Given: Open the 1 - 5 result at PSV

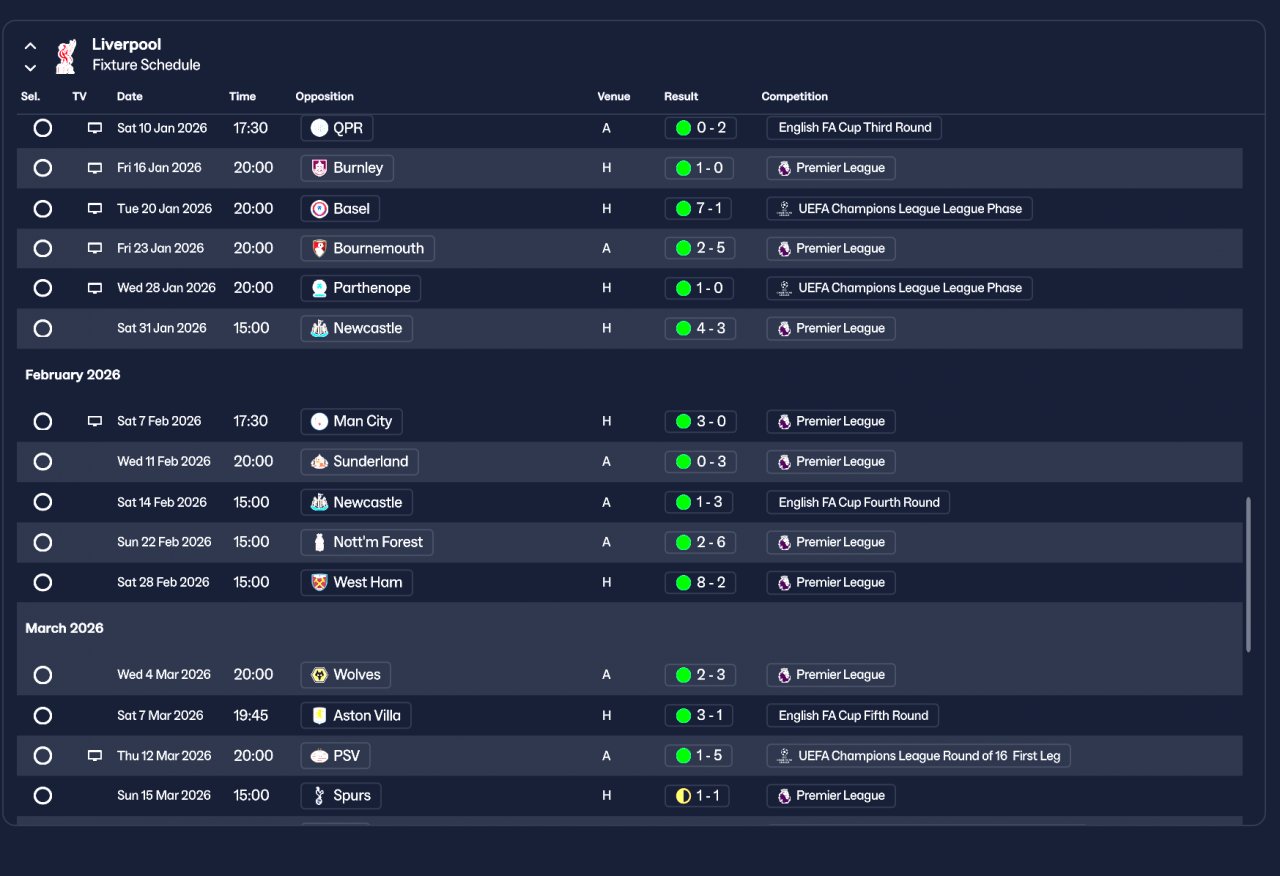Looking at the screenshot, I should click(x=700, y=756).
